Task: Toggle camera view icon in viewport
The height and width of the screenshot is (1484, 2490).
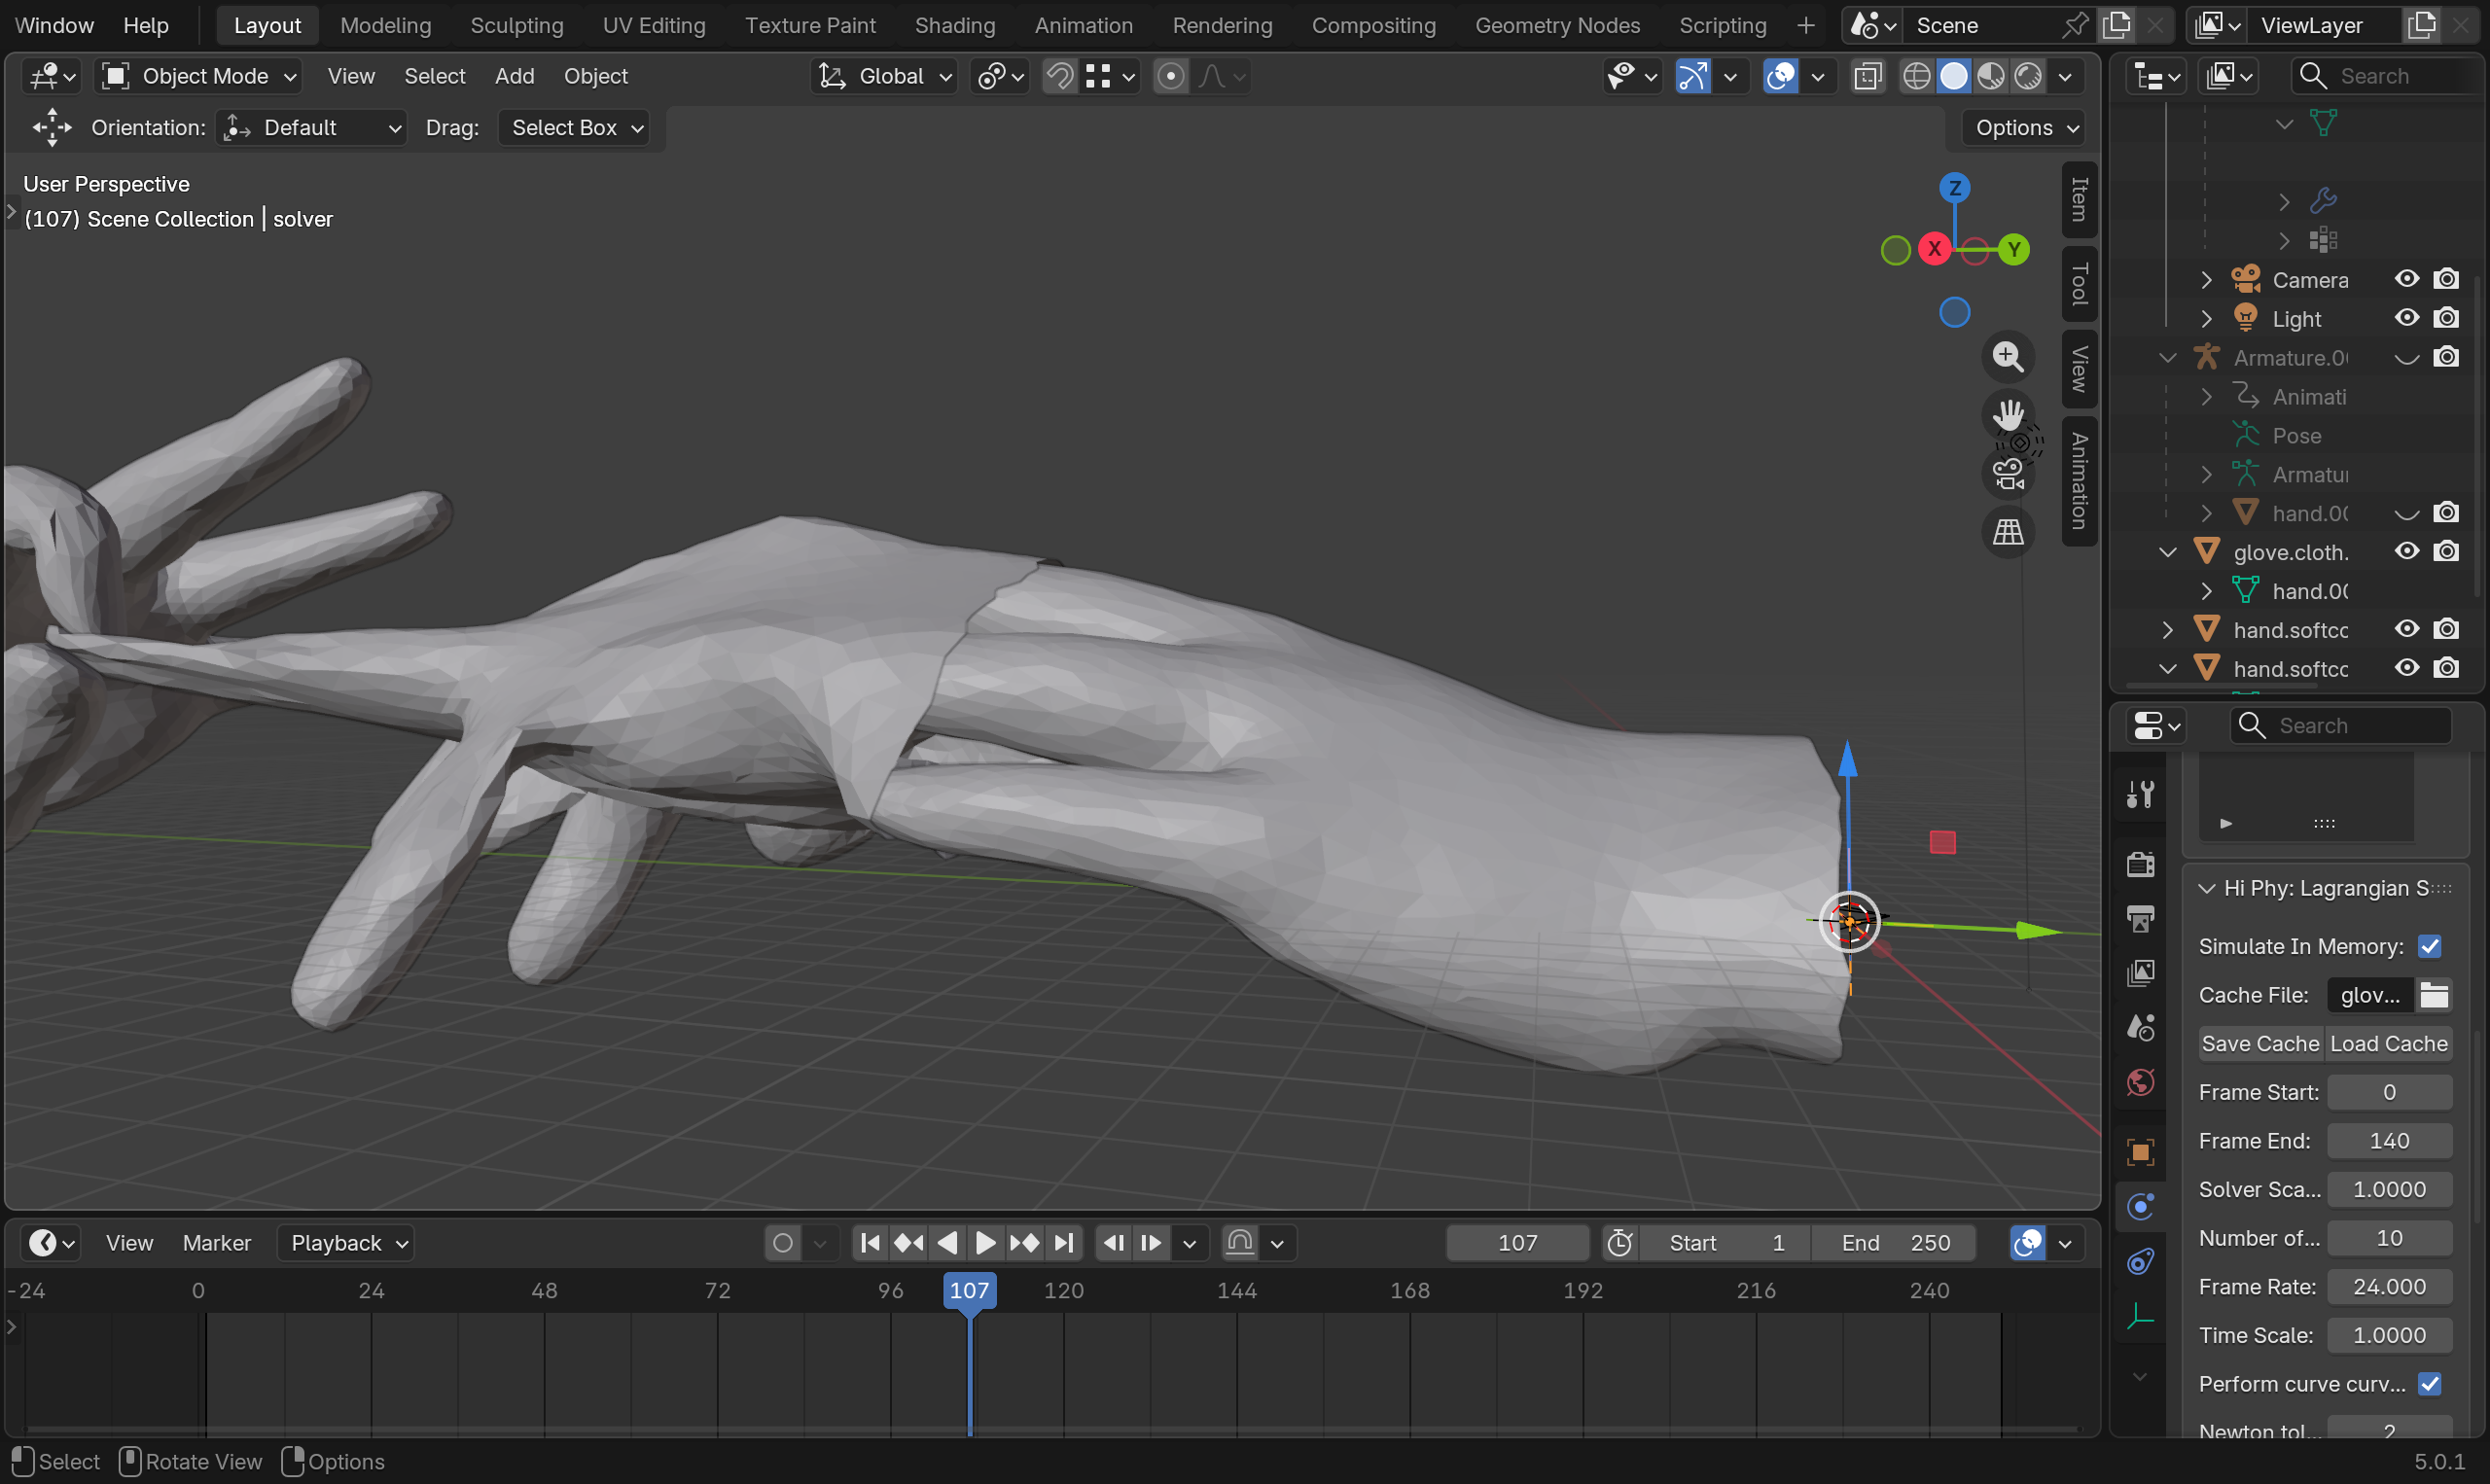Action: click(2007, 473)
